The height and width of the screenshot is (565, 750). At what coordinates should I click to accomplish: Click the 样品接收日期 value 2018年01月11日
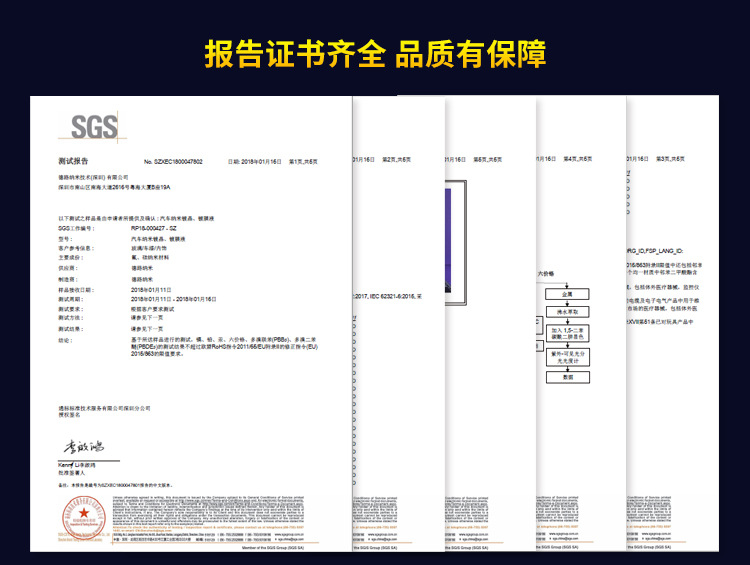[151, 290]
